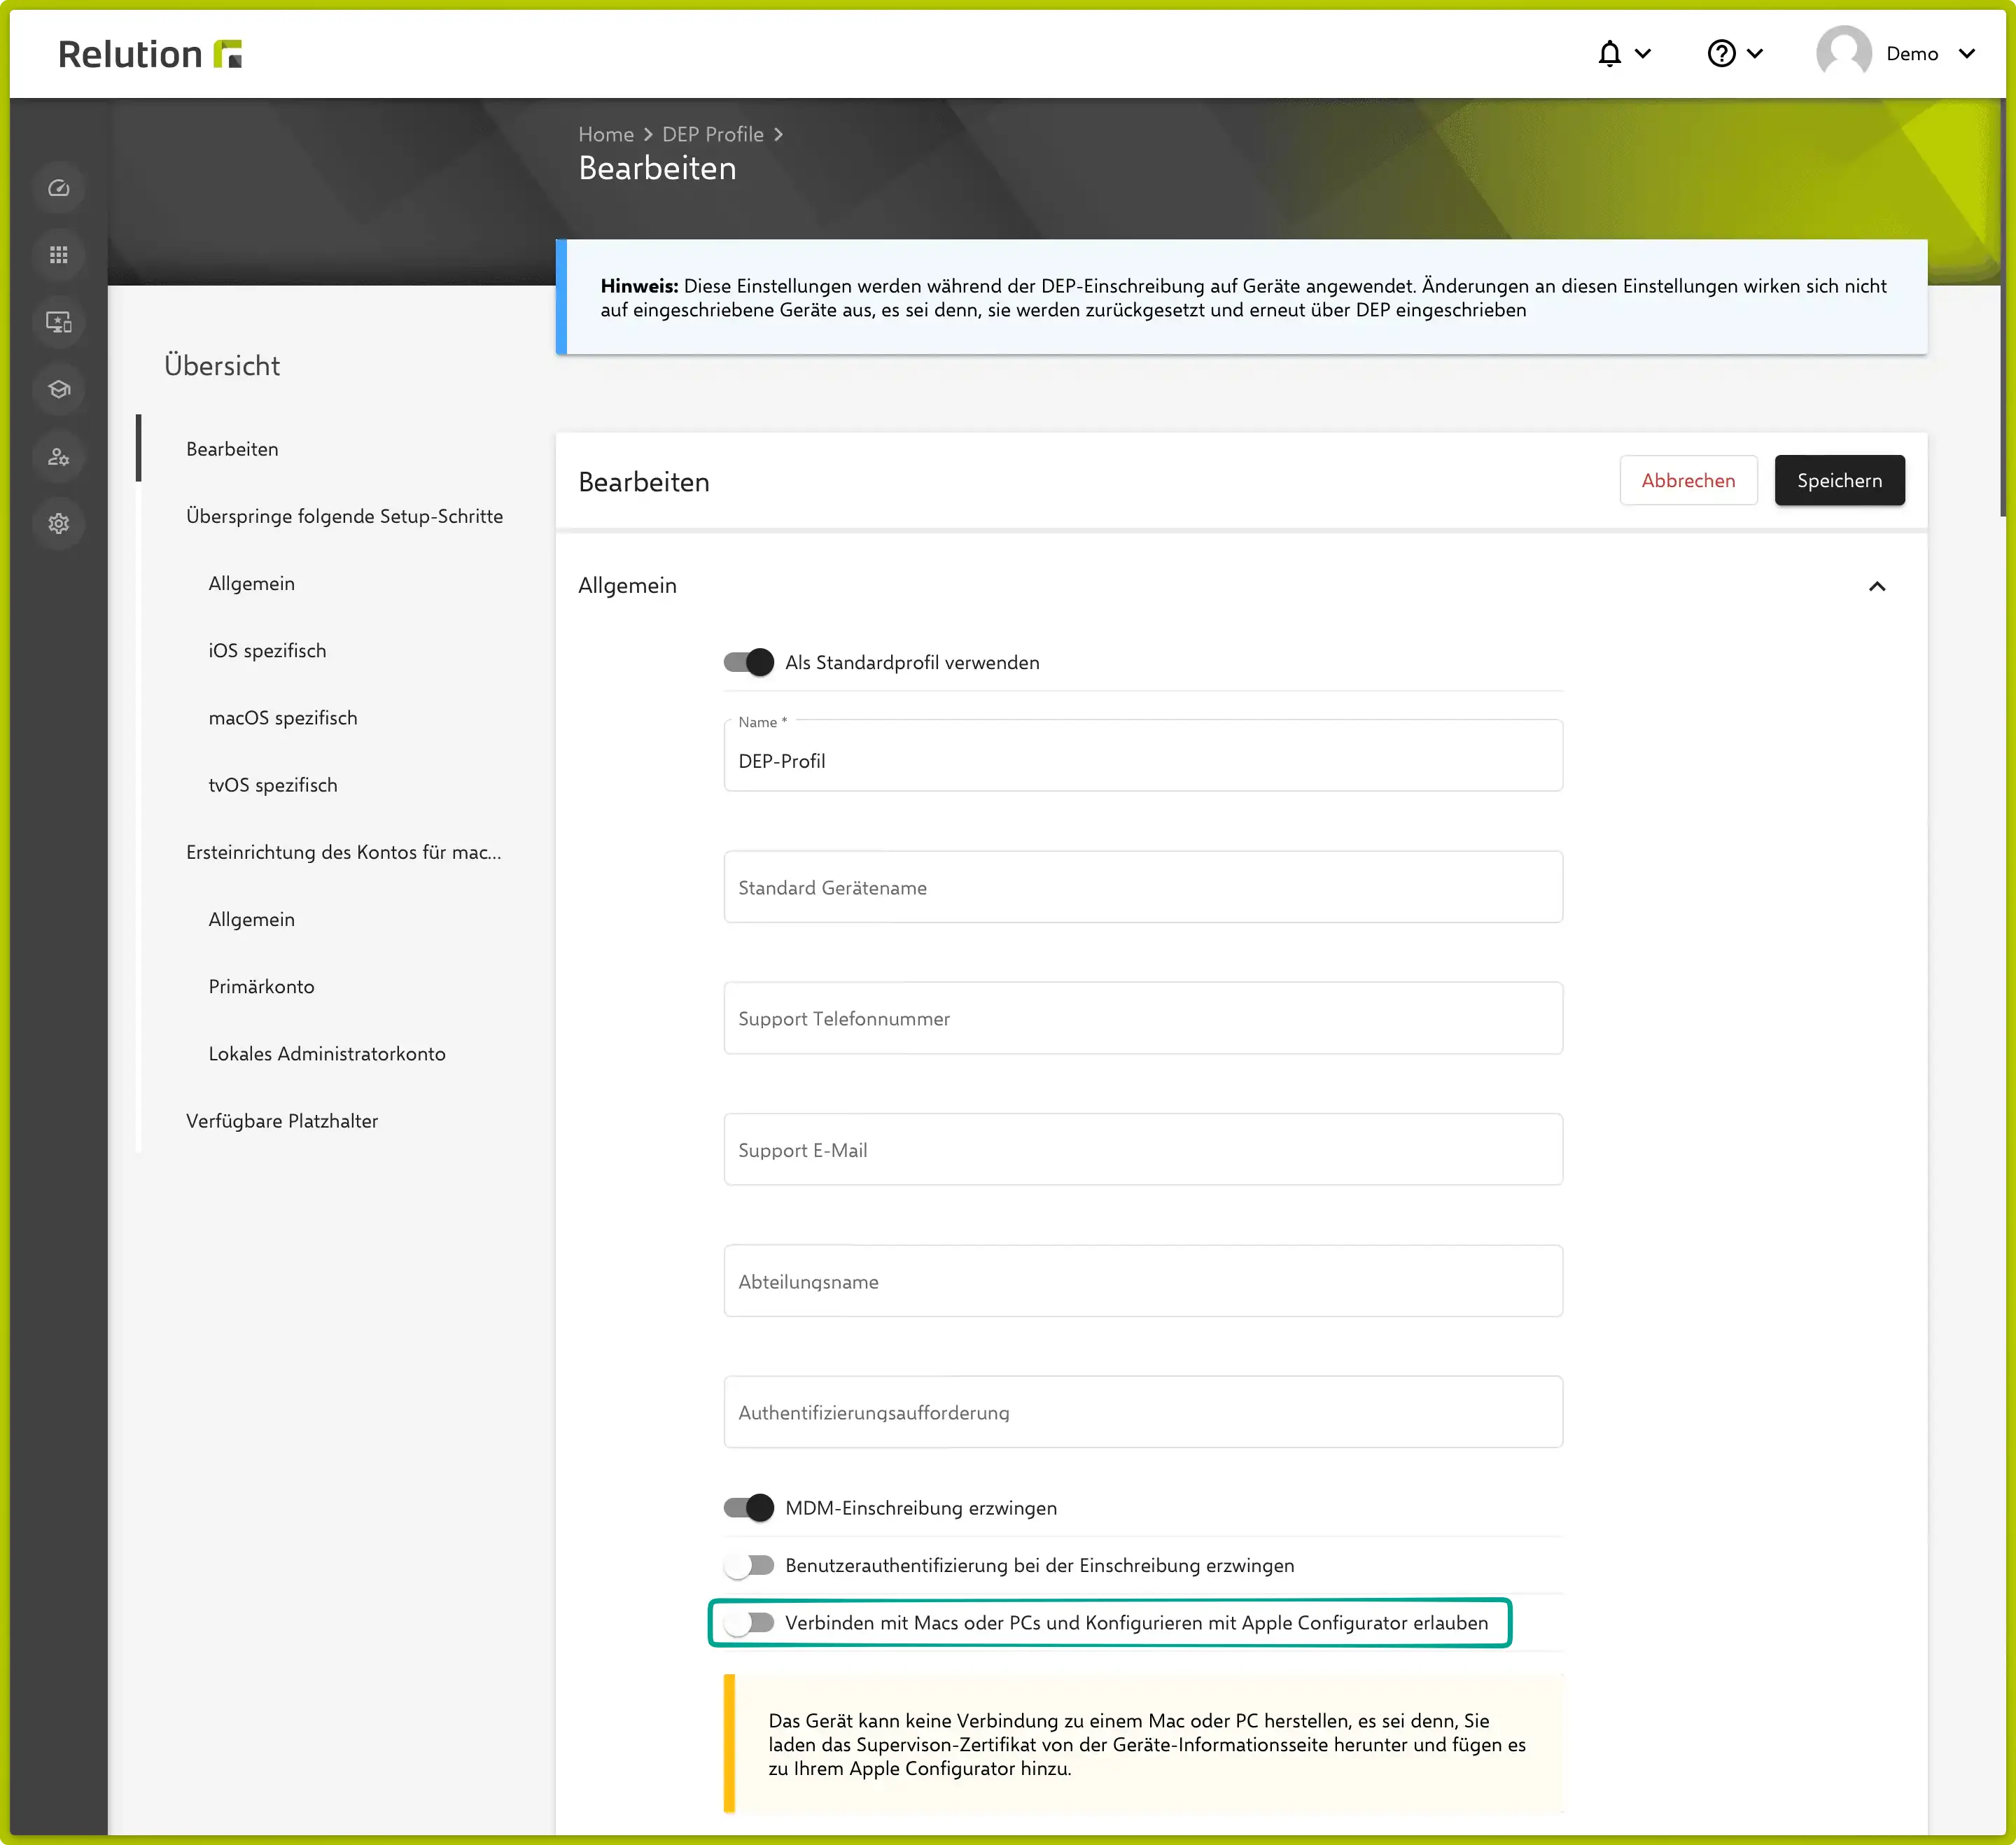The width and height of the screenshot is (2016, 1845).
Task: Click the 'DEP Profile' breadcrumb link
Action: (x=712, y=134)
